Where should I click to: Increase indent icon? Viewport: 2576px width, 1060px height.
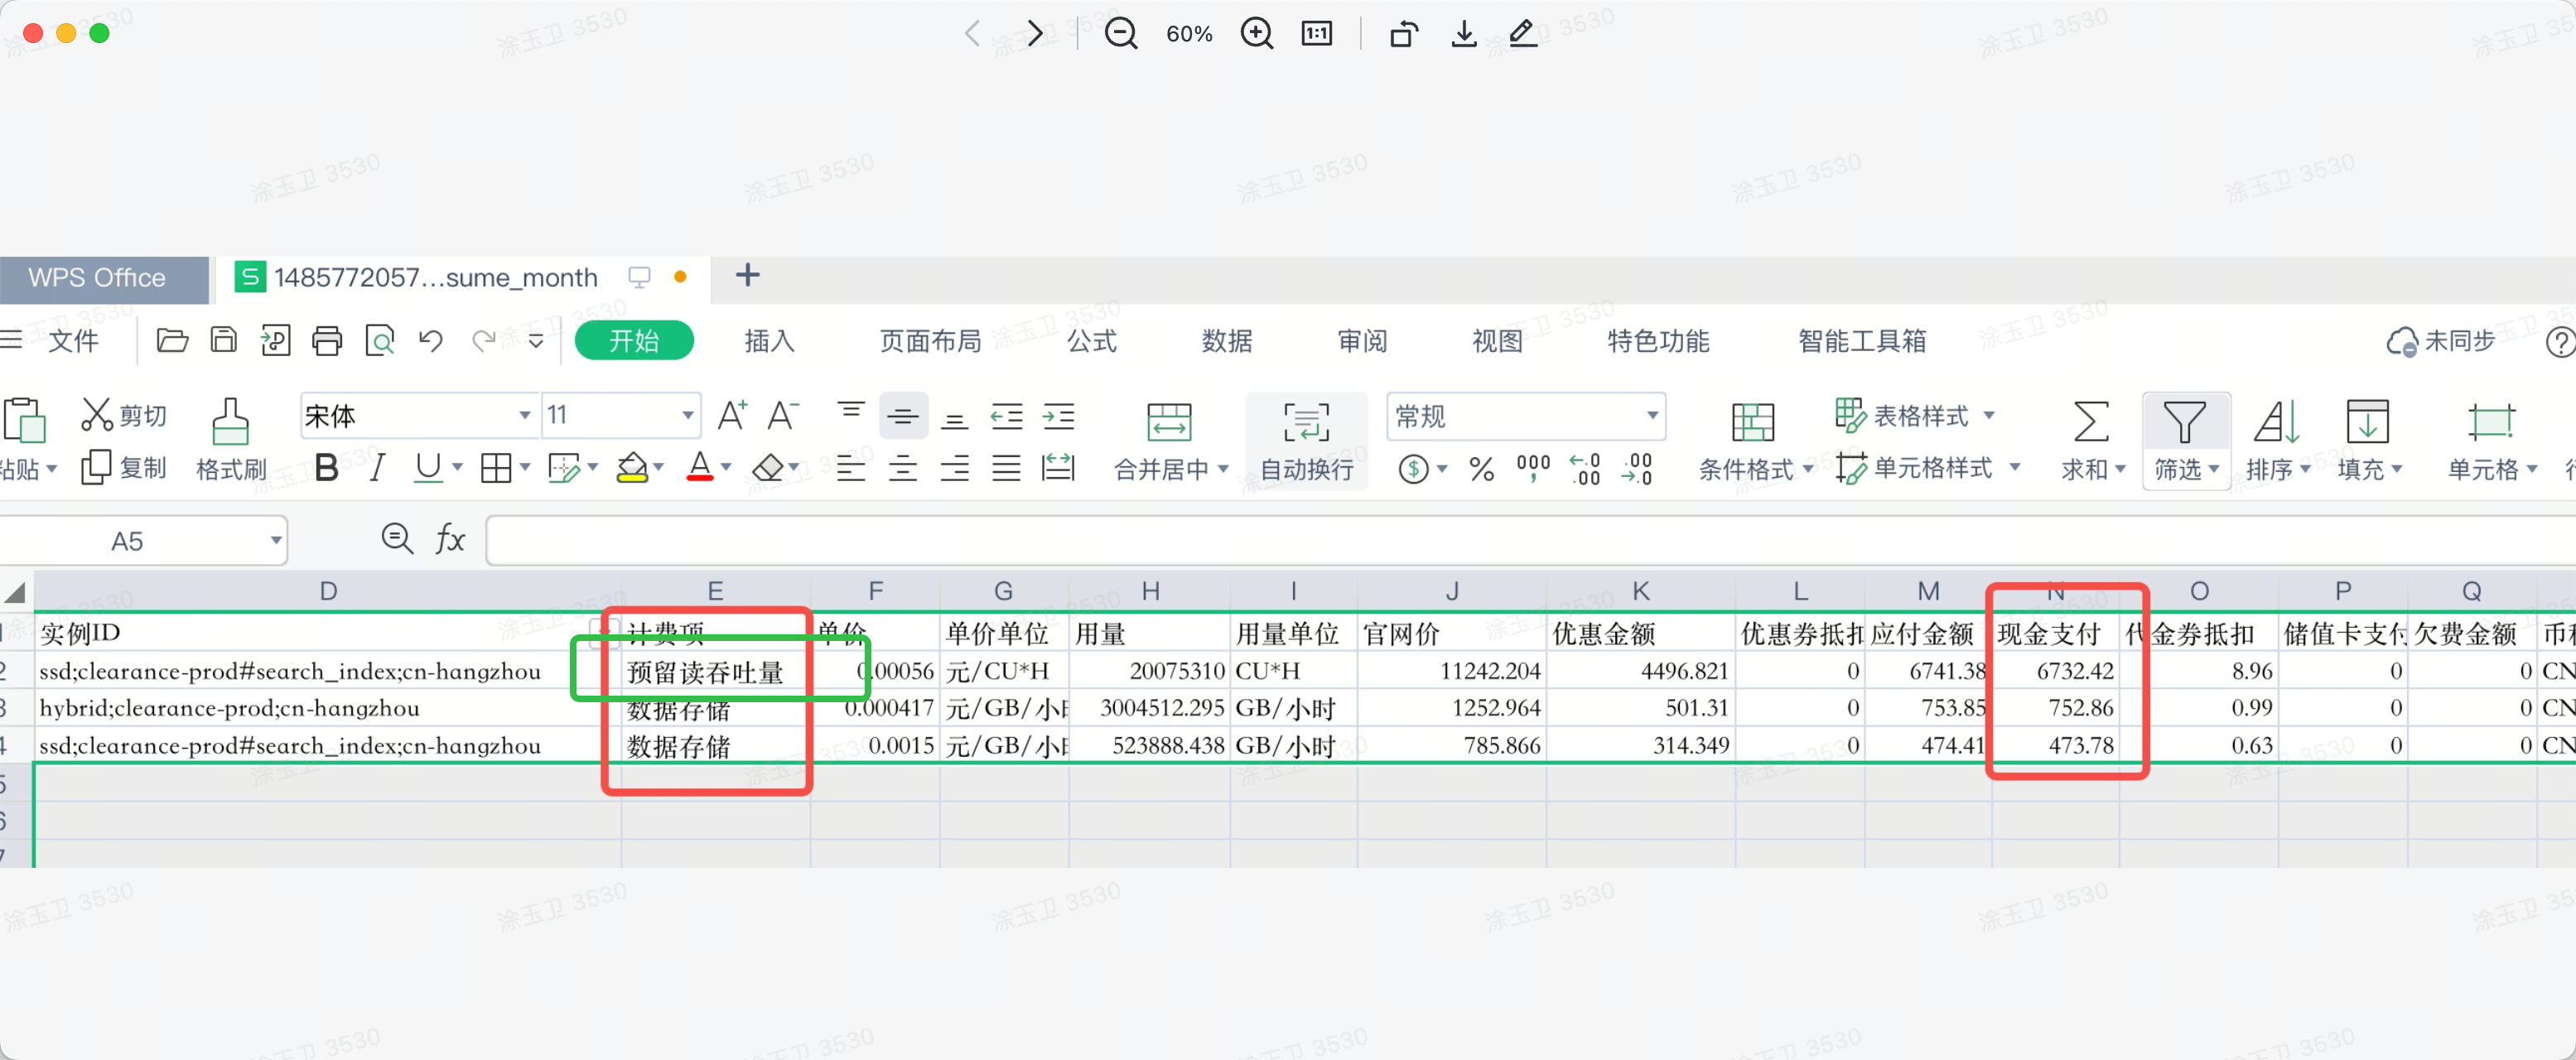click(x=1058, y=415)
